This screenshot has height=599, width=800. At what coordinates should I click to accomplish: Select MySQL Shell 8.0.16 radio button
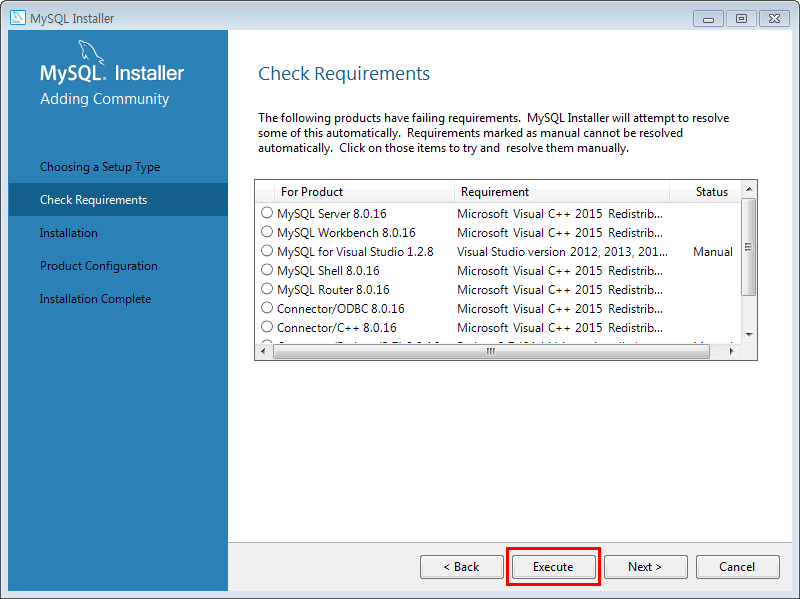point(267,270)
